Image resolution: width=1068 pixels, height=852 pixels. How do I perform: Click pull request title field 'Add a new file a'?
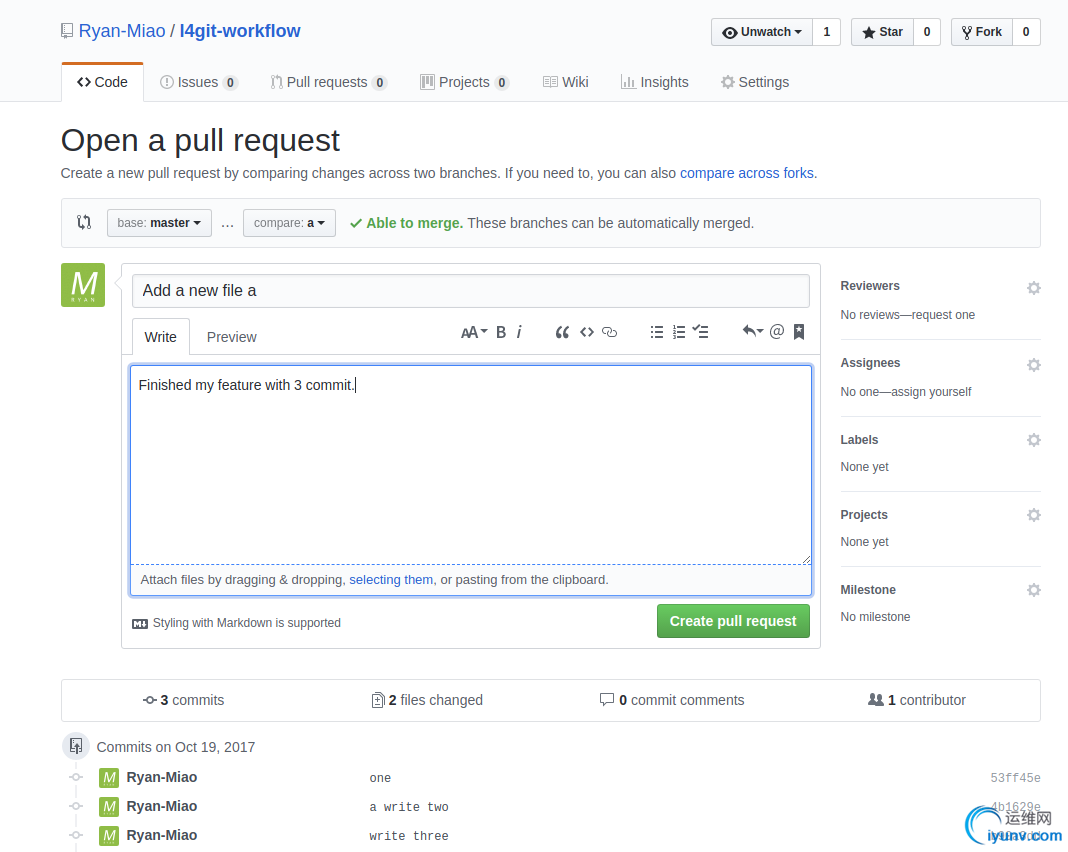coord(471,291)
